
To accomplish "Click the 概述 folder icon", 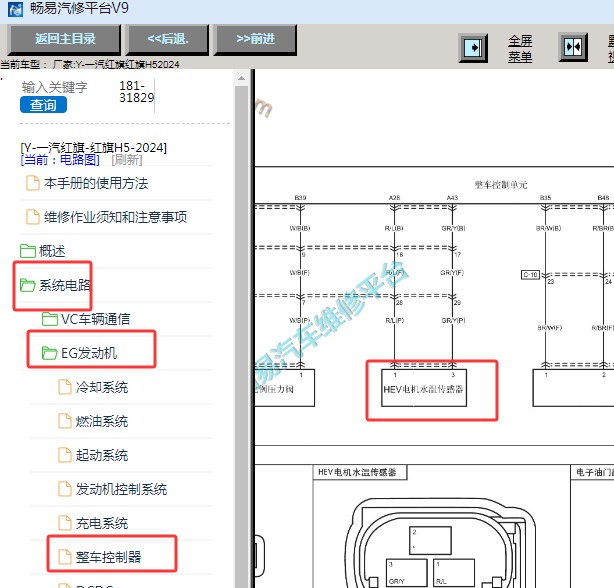I will 28,251.
